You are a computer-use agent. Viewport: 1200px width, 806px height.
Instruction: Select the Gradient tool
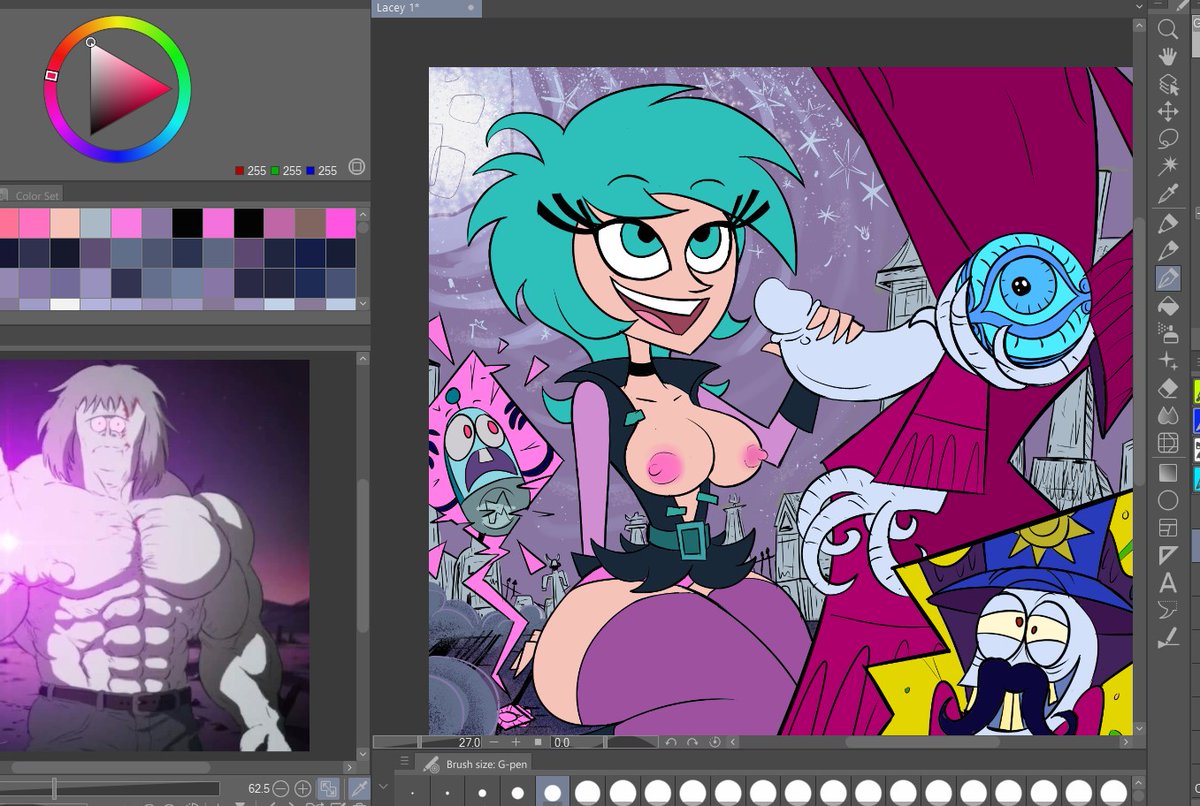(x=1167, y=471)
